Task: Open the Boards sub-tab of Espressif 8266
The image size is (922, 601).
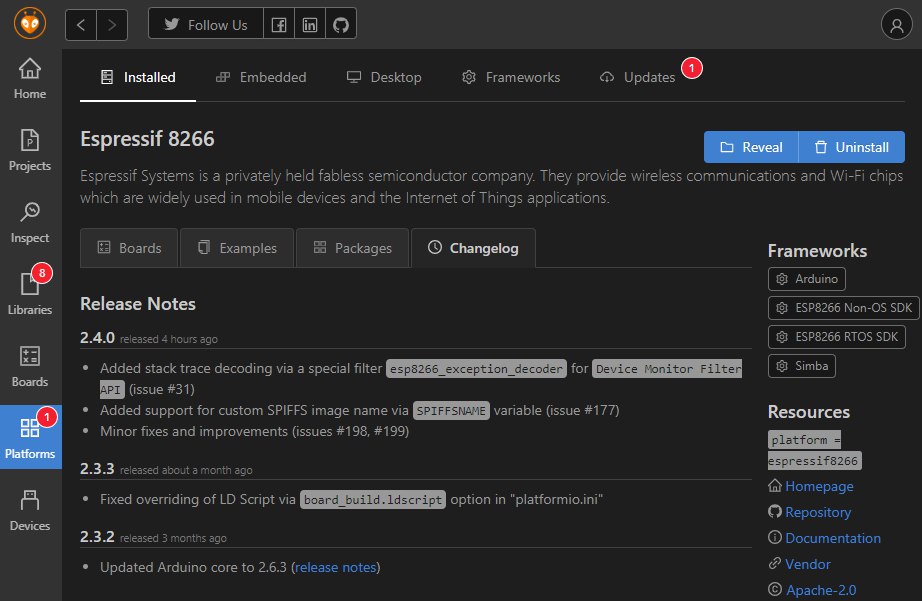Action: click(129, 248)
